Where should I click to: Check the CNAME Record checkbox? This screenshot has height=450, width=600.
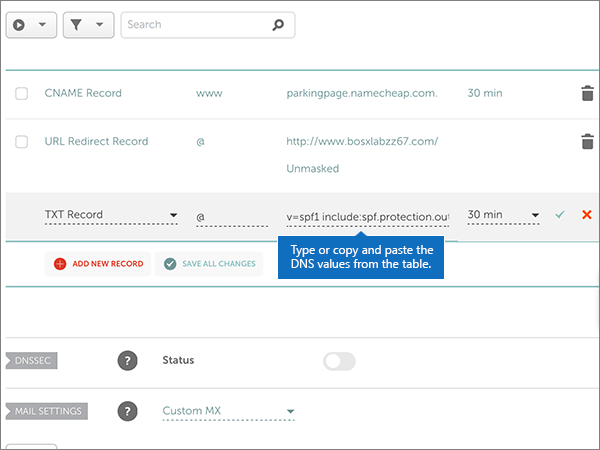tap(22, 94)
